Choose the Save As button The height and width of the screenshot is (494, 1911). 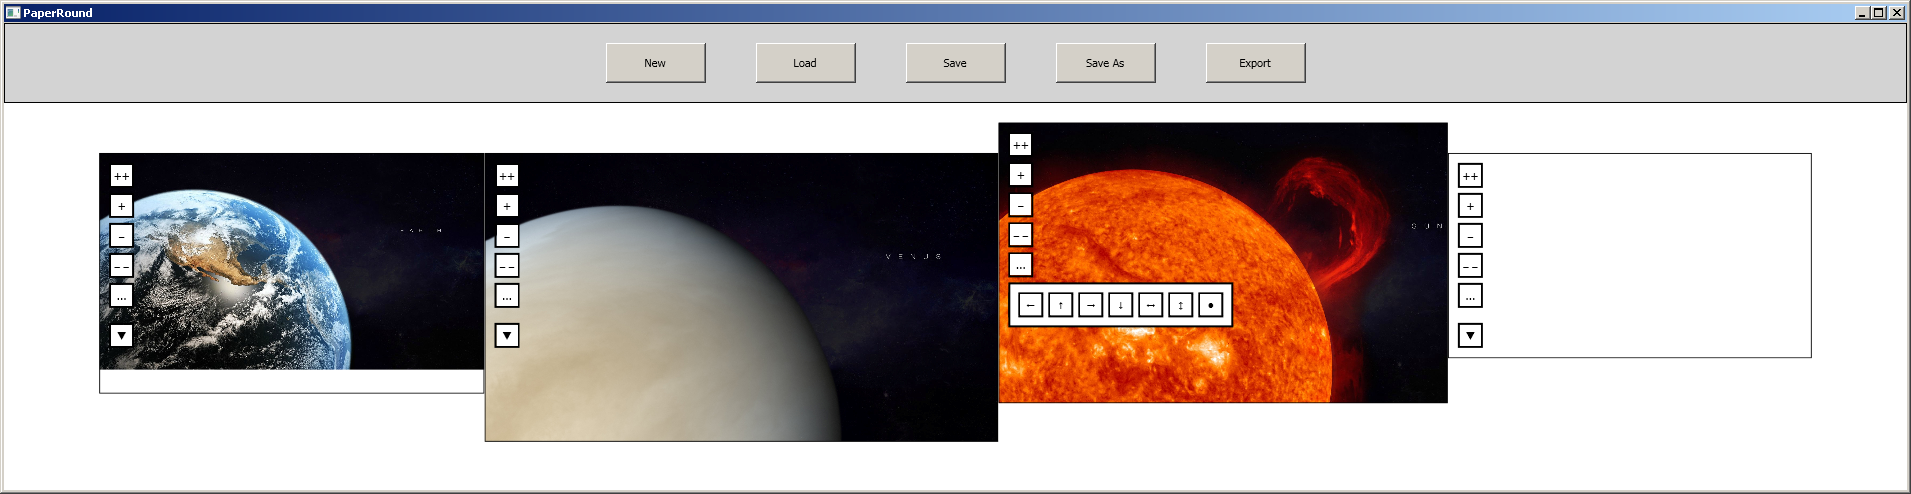coord(1105,63)
